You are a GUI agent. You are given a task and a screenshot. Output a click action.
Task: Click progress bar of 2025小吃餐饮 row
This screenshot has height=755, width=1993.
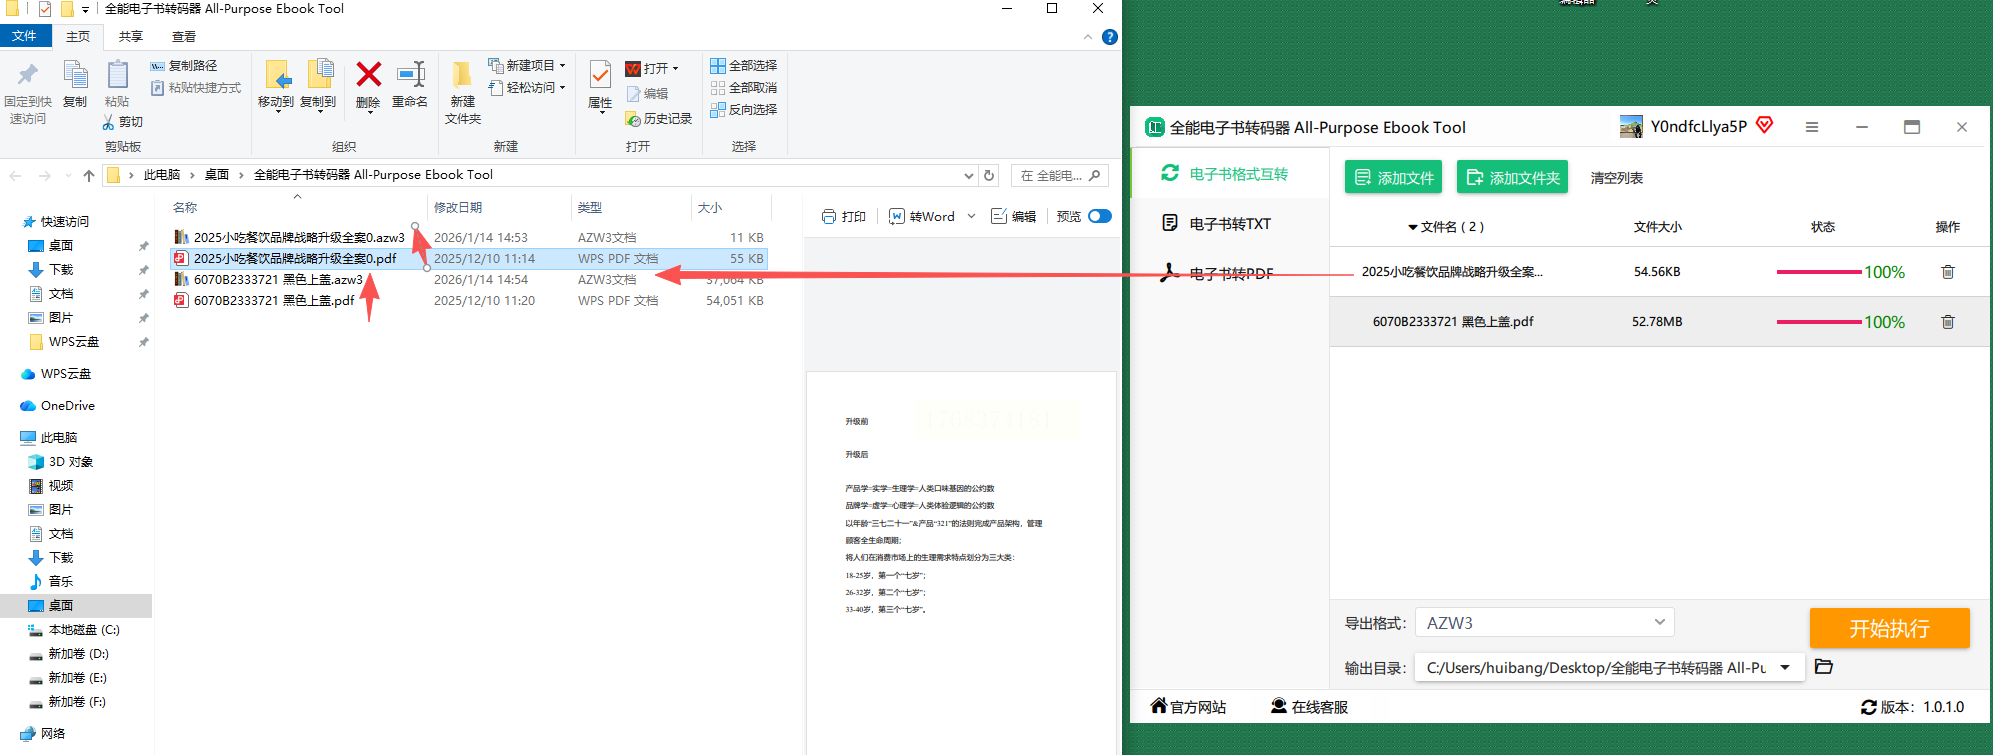coord(1819,272)
